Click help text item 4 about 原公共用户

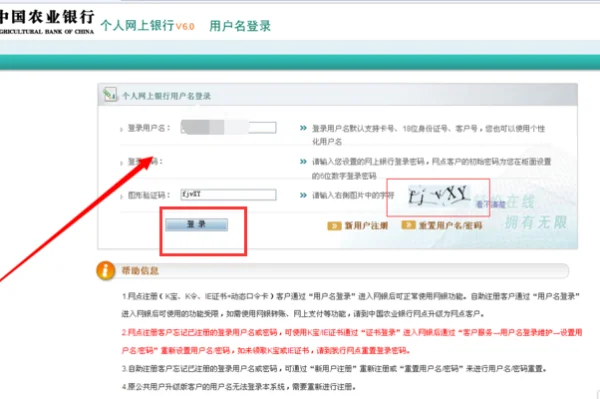tap(239, 387)
